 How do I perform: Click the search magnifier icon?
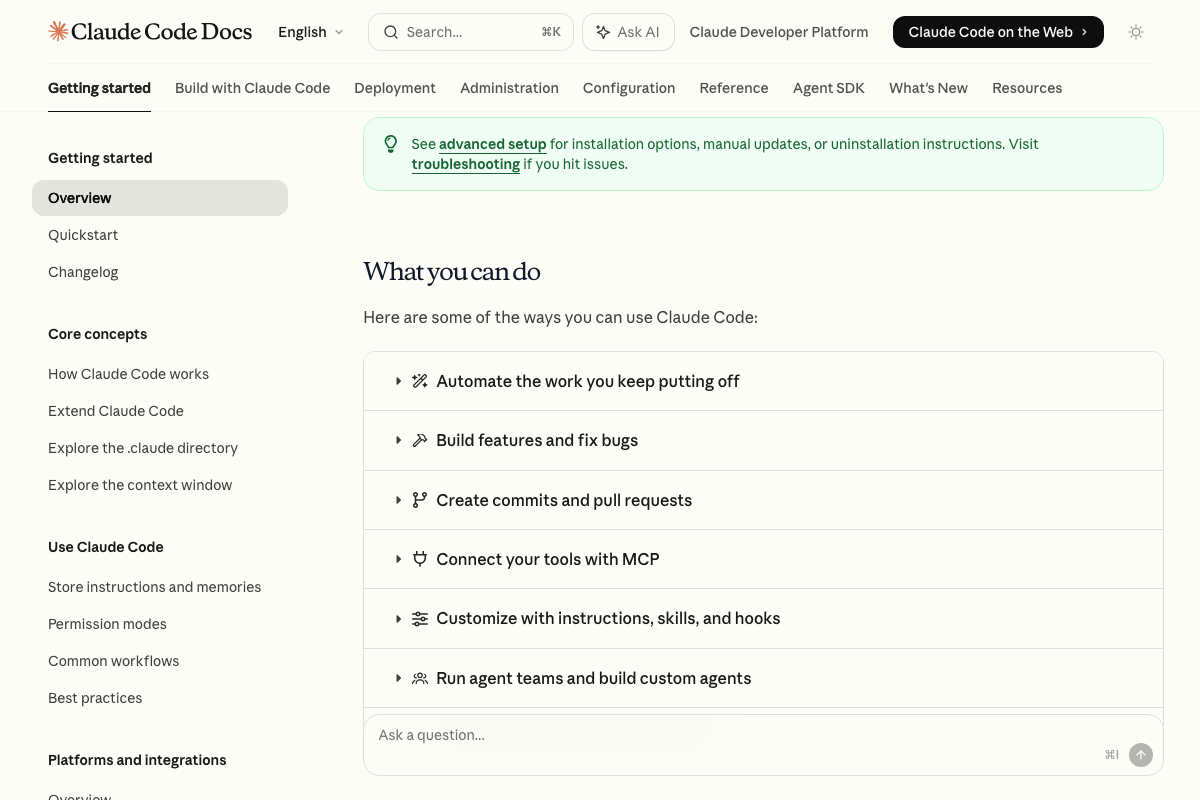click(391, 32)
